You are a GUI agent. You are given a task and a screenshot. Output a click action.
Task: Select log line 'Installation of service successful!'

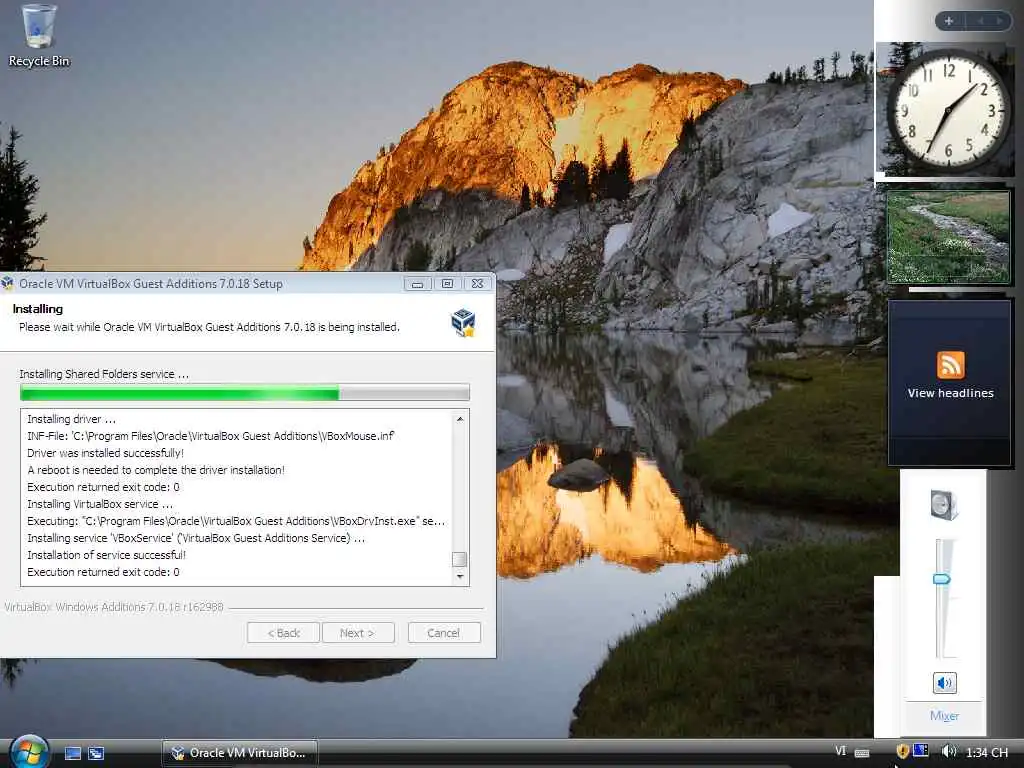[106, 555]
